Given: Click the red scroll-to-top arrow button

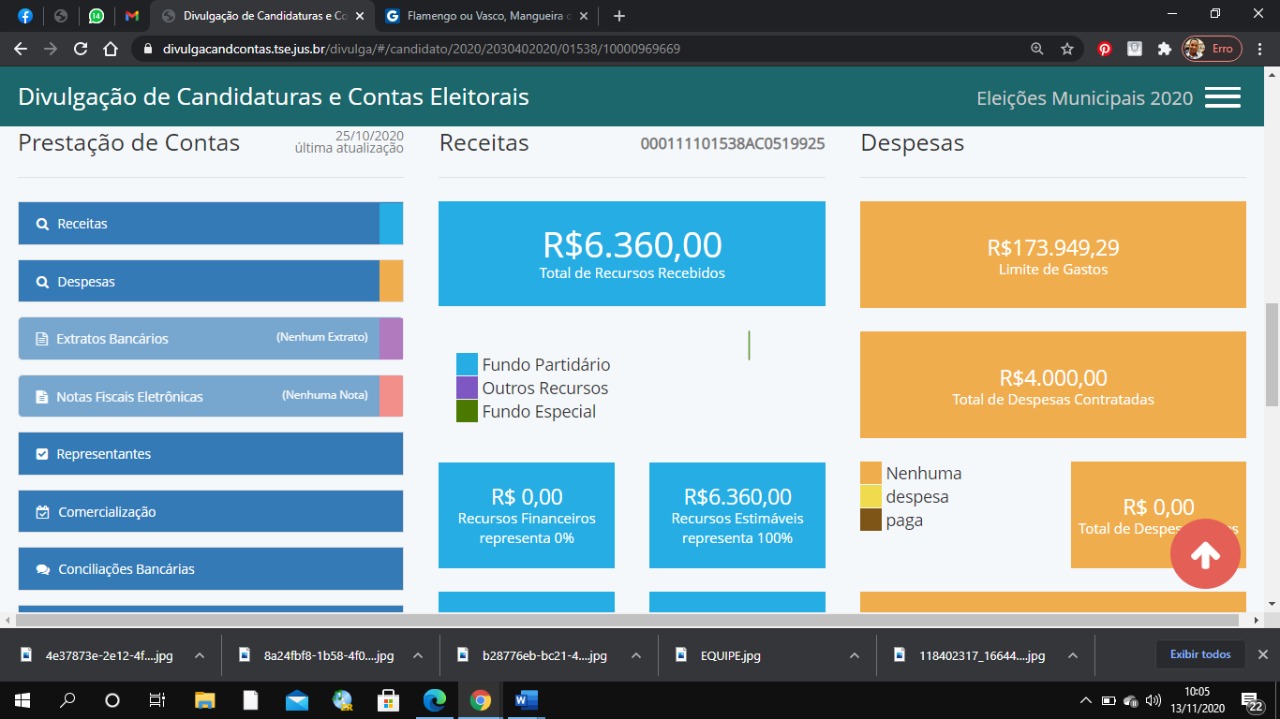Looking at the screenshot, I should tap(1205, 554).
